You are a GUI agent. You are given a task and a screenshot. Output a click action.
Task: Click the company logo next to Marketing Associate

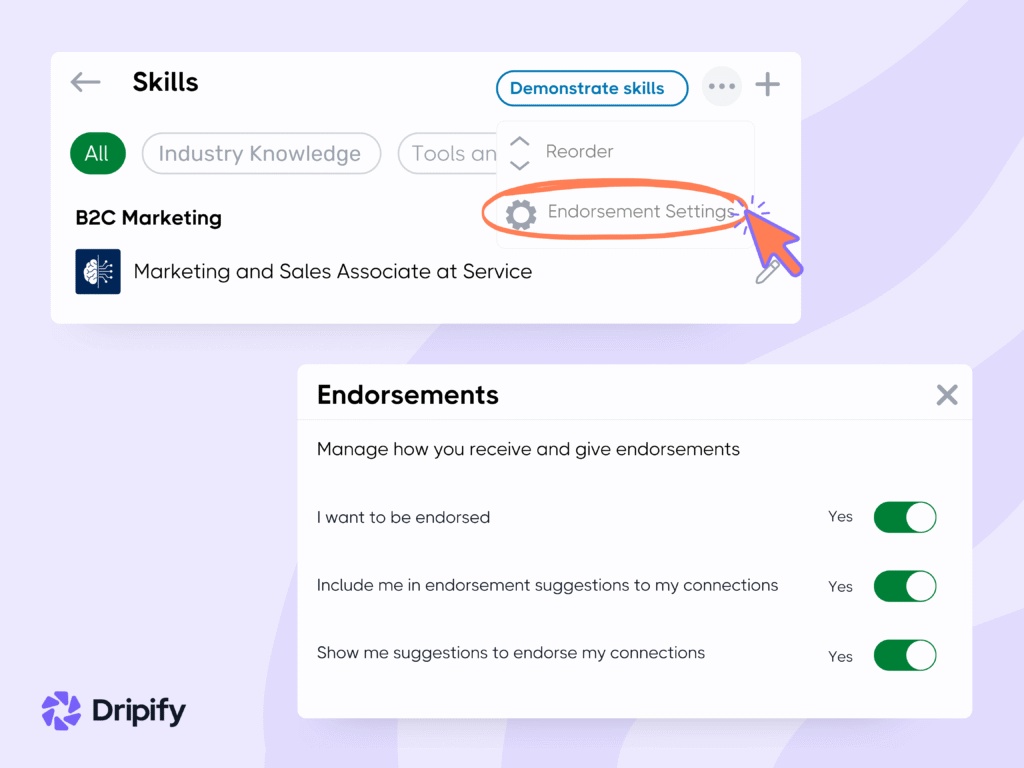(97, 271)
